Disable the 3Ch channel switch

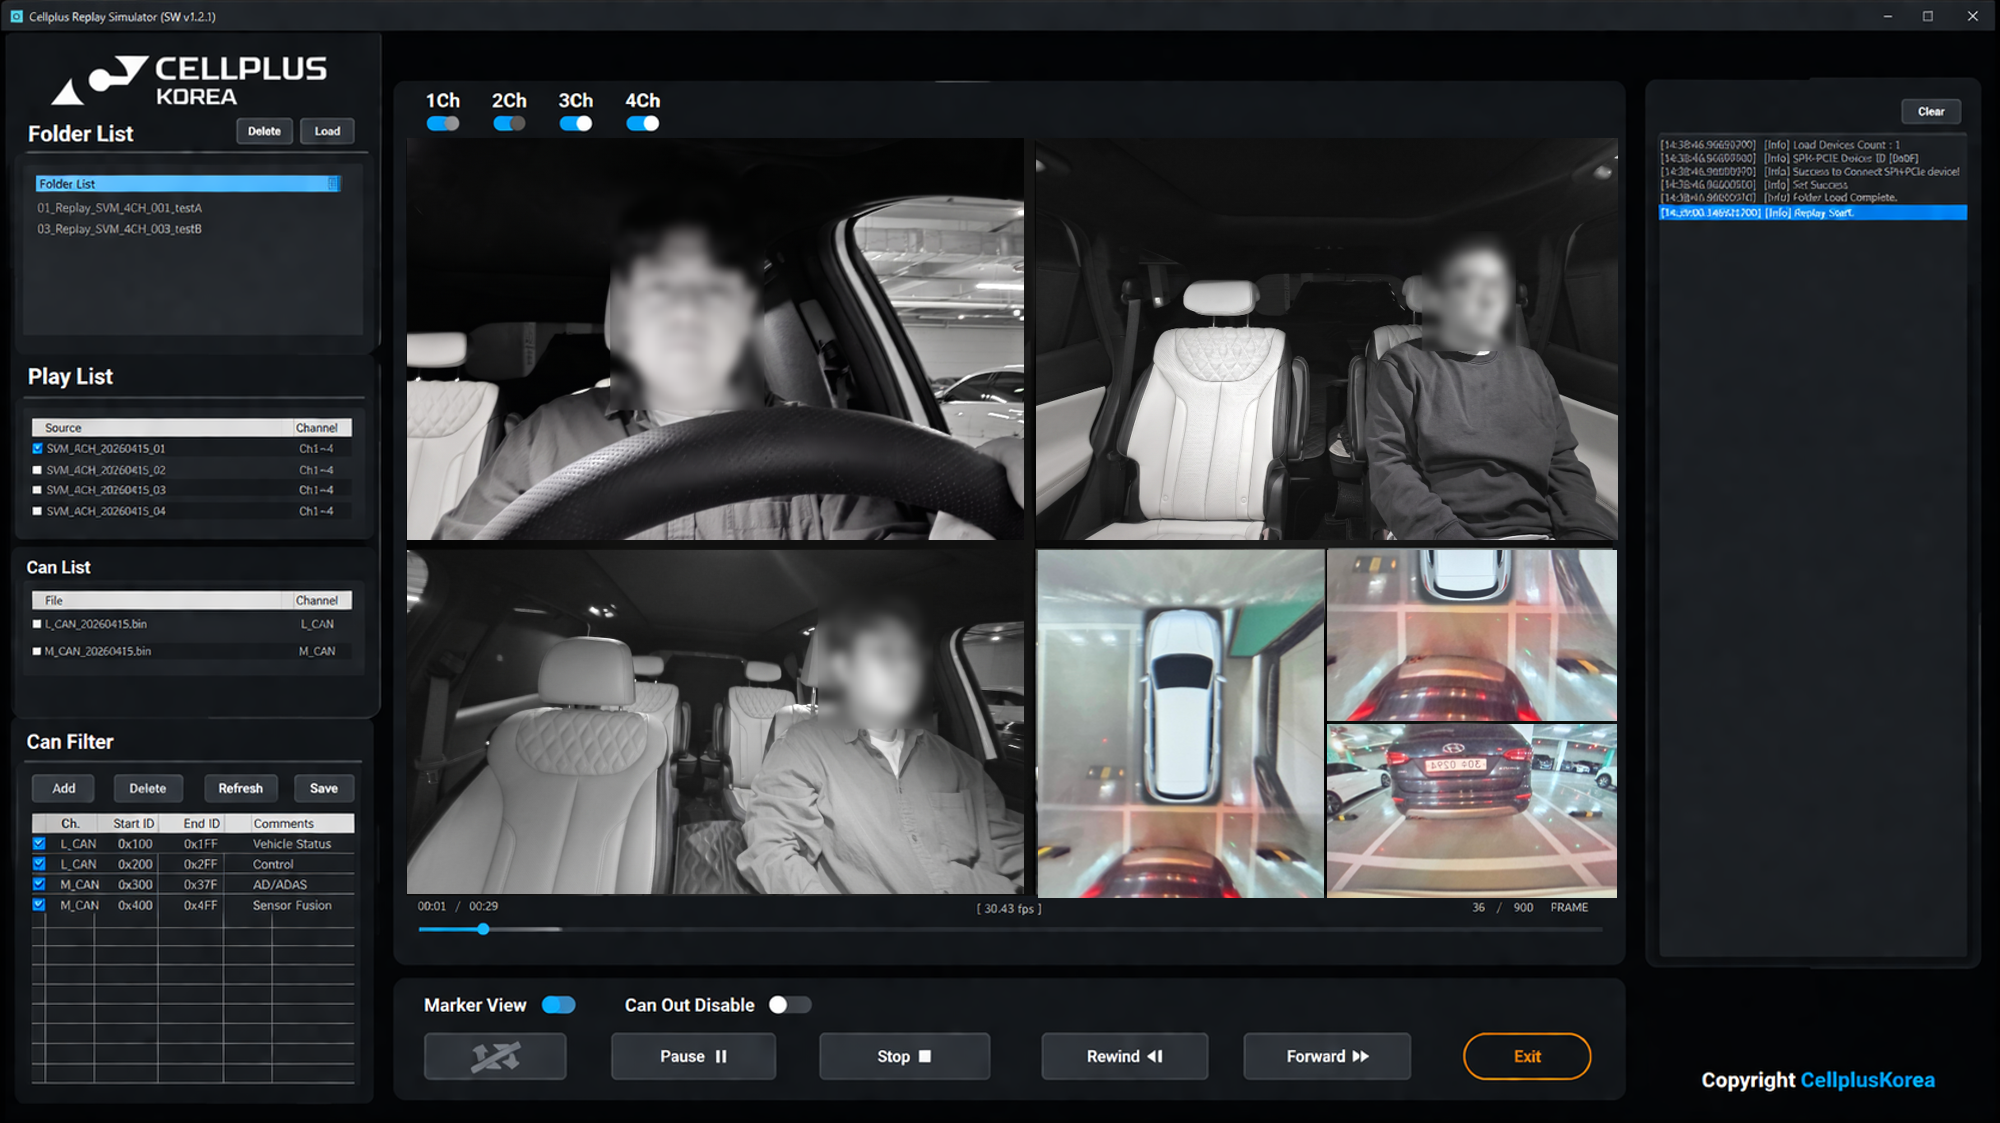[x=576, y=124]
